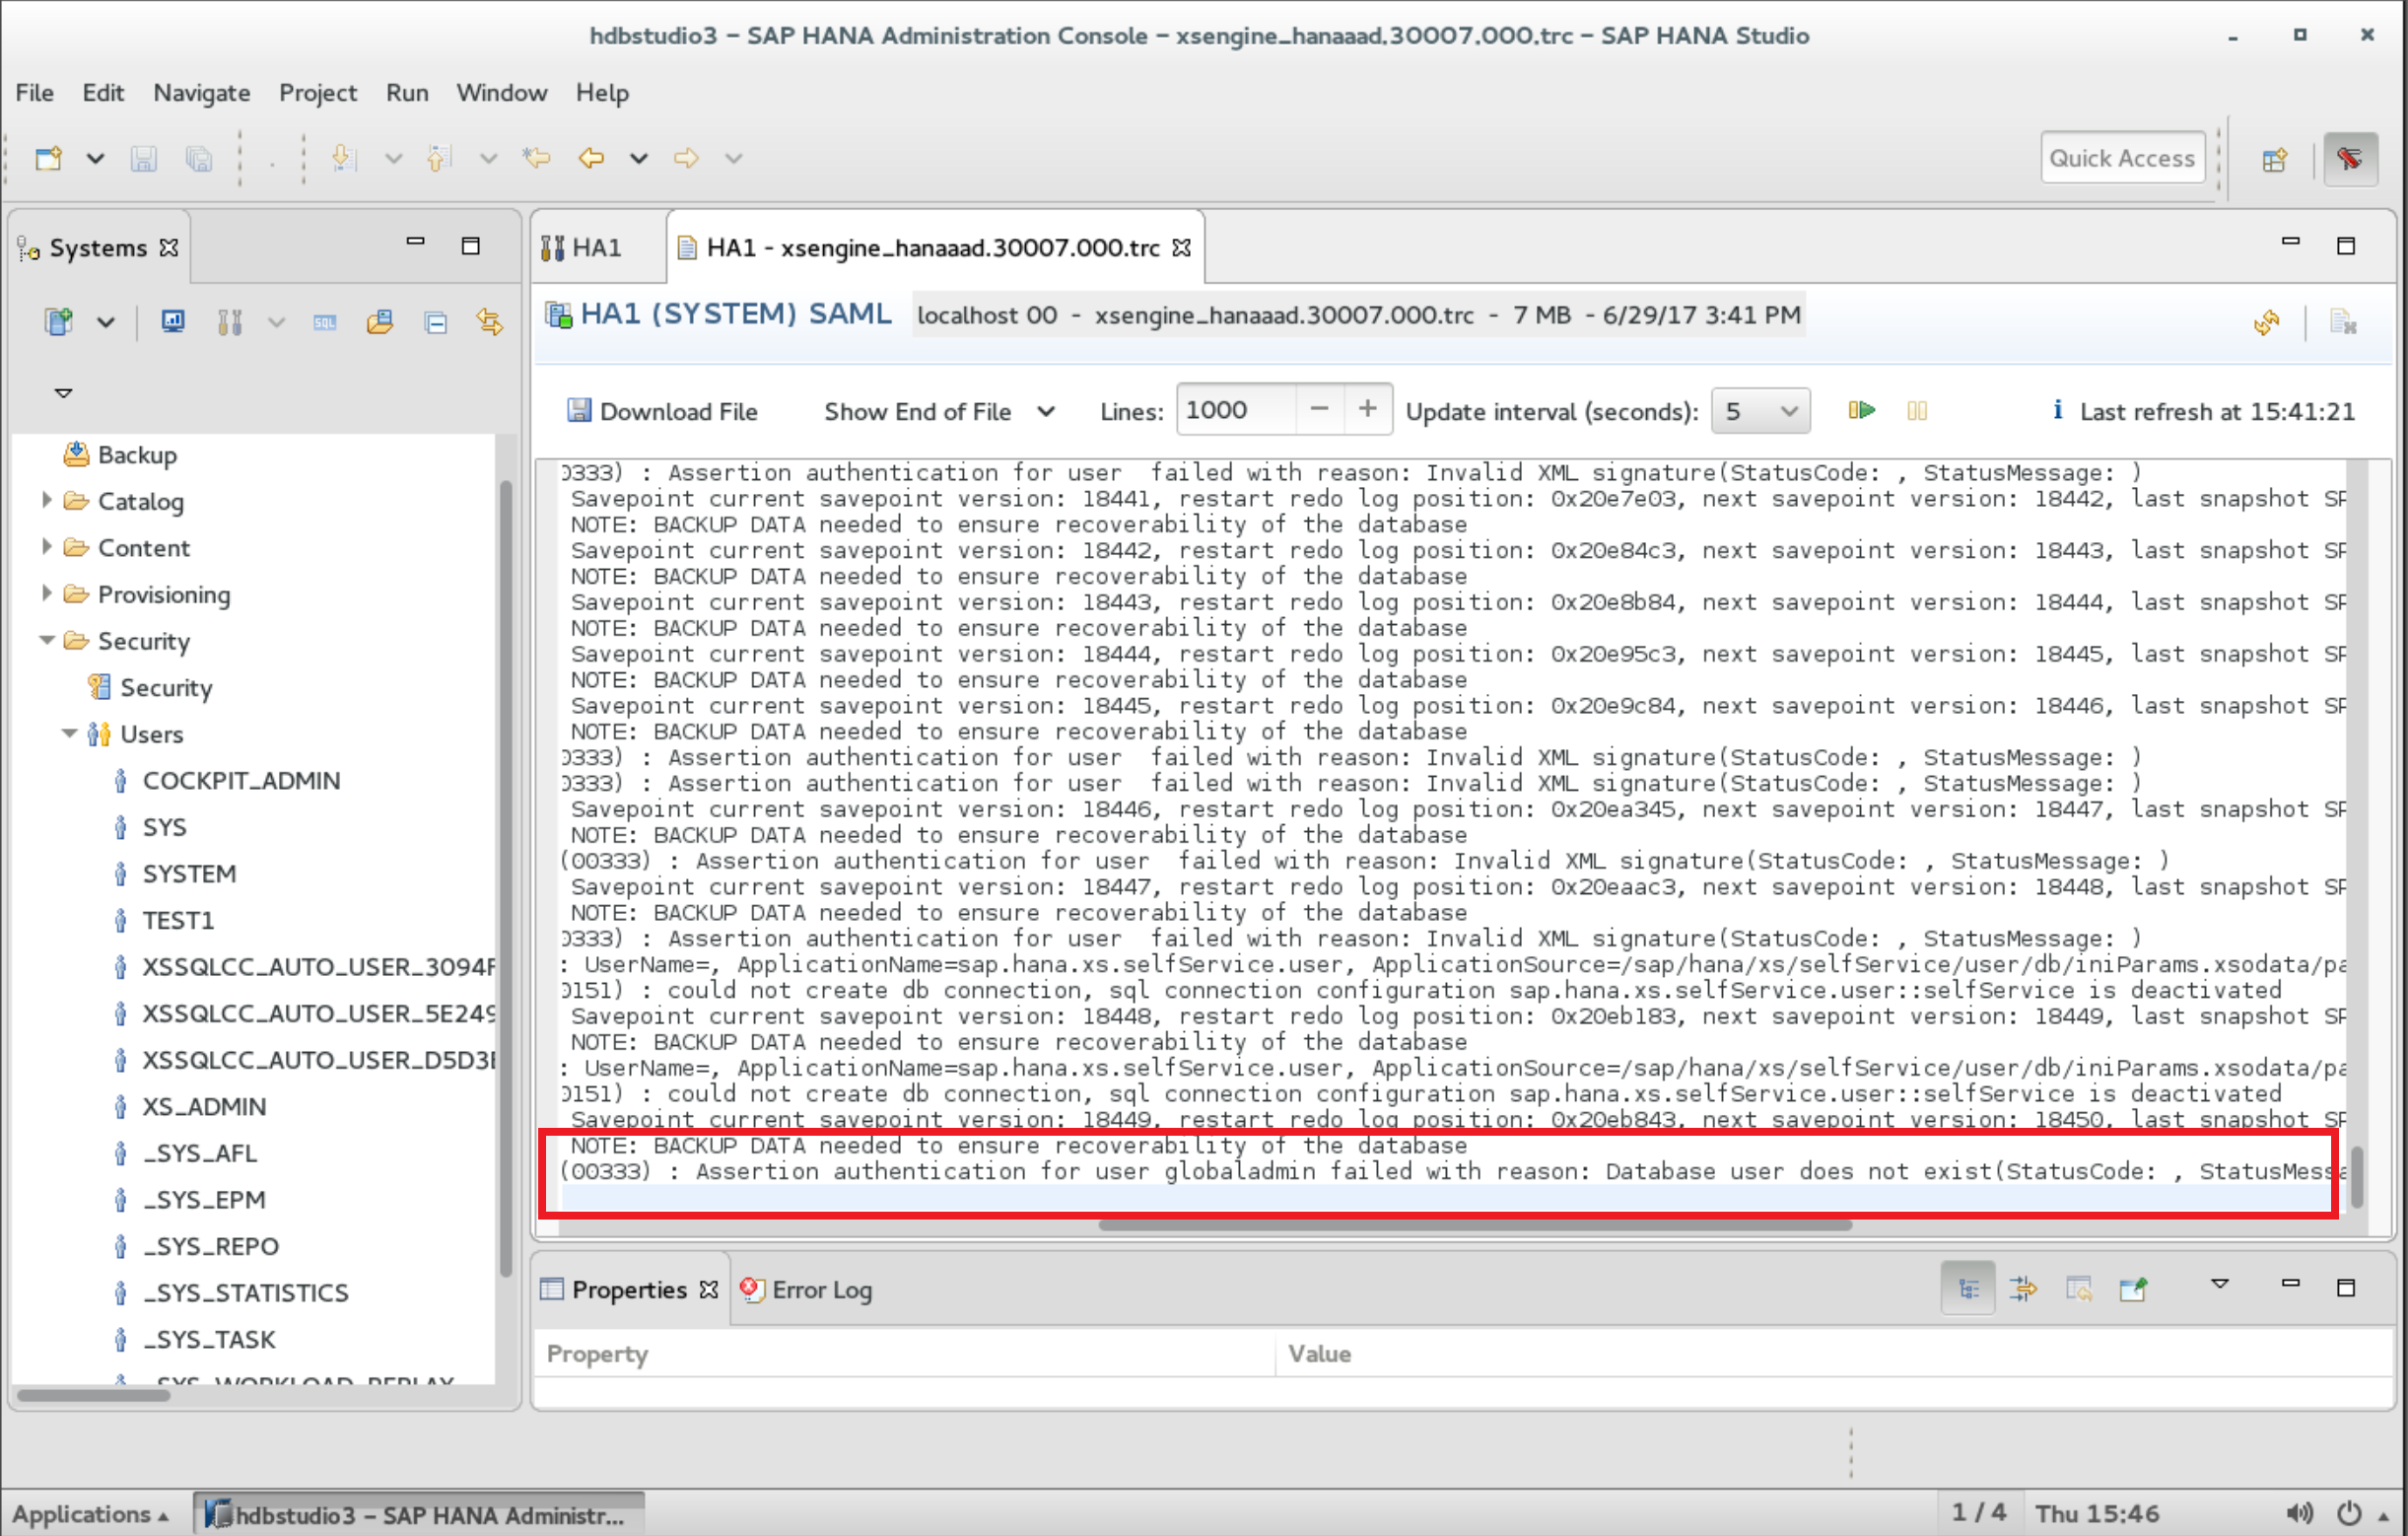Pause automatic refresh with the pause icon
The width and height of the screenshot is (2408, 1536).
(x=1917, y=411)
